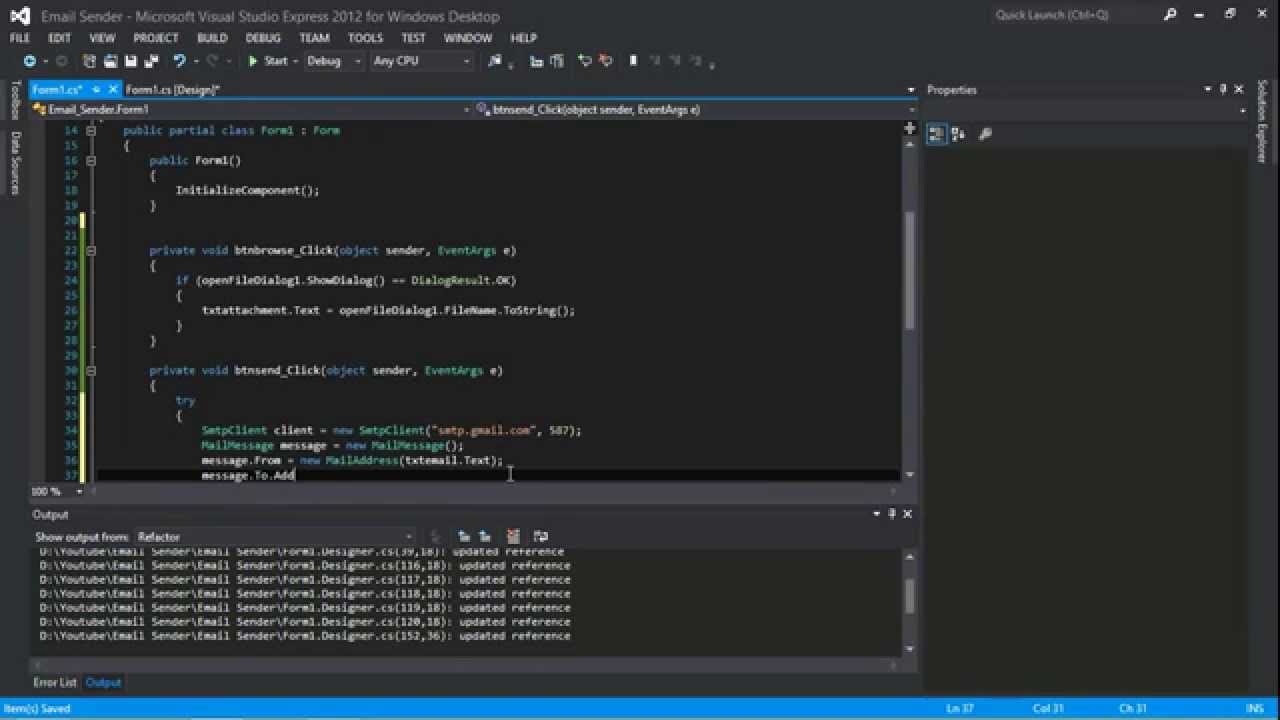Open the FILE menu
Image resolution: width=1280 pixels, height=720 pixels.
(20, 38)
